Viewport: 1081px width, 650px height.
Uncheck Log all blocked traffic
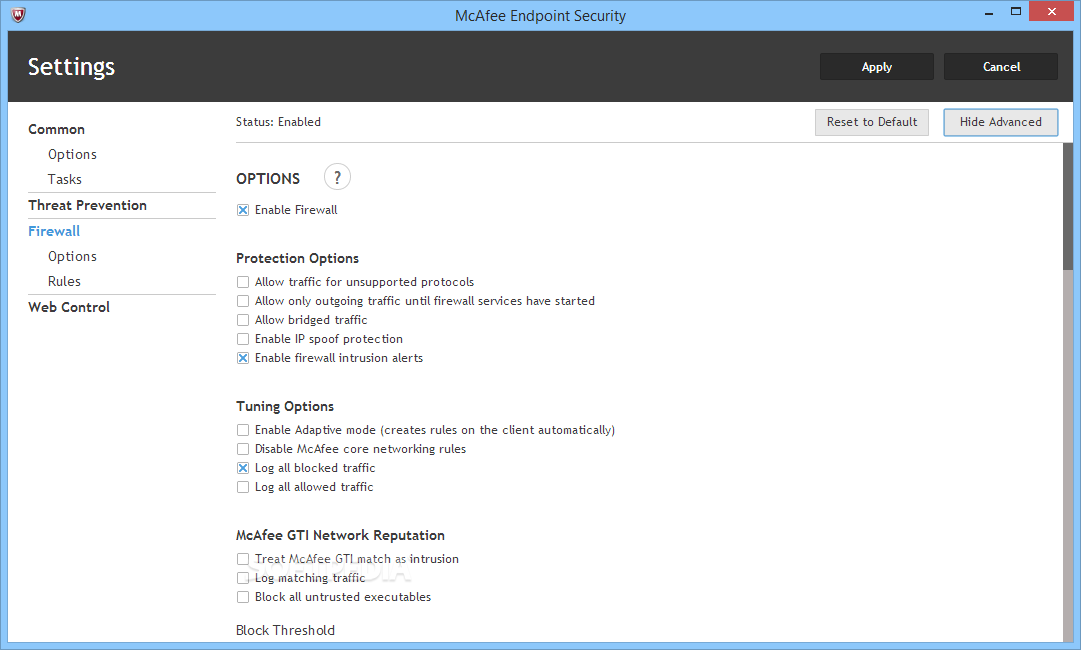[x=243, y=468]
